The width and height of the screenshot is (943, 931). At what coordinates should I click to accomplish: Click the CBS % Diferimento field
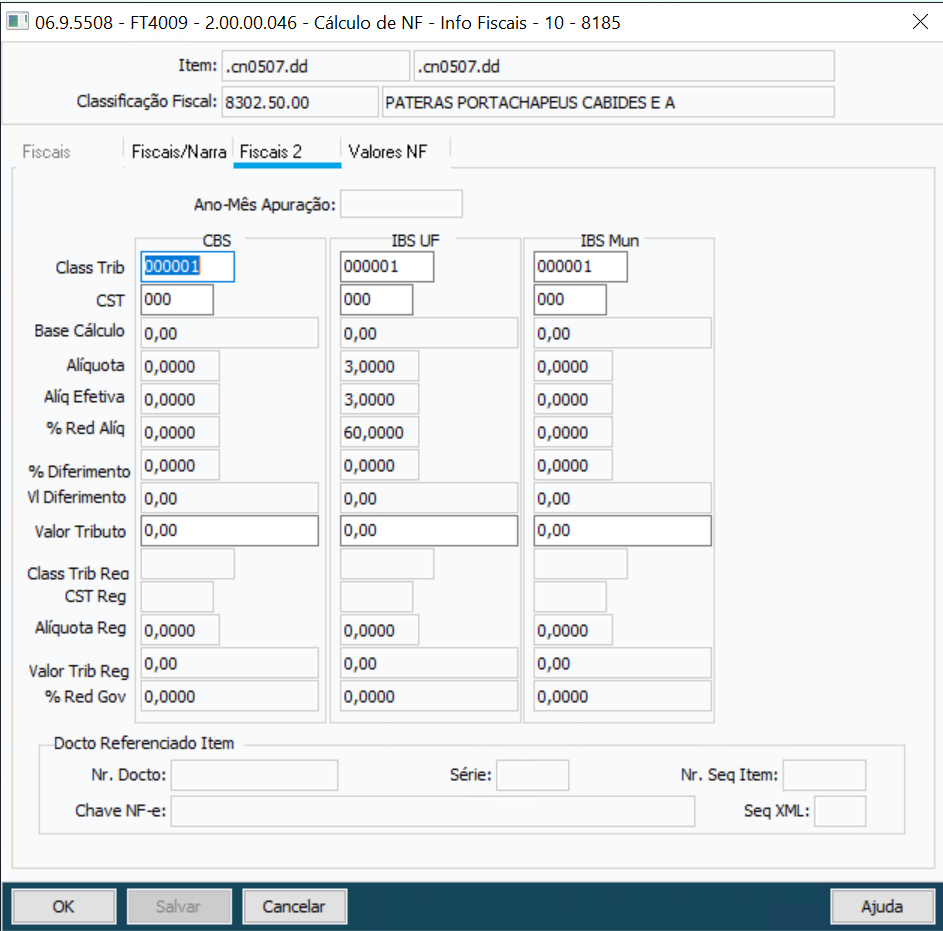[180, 465]
